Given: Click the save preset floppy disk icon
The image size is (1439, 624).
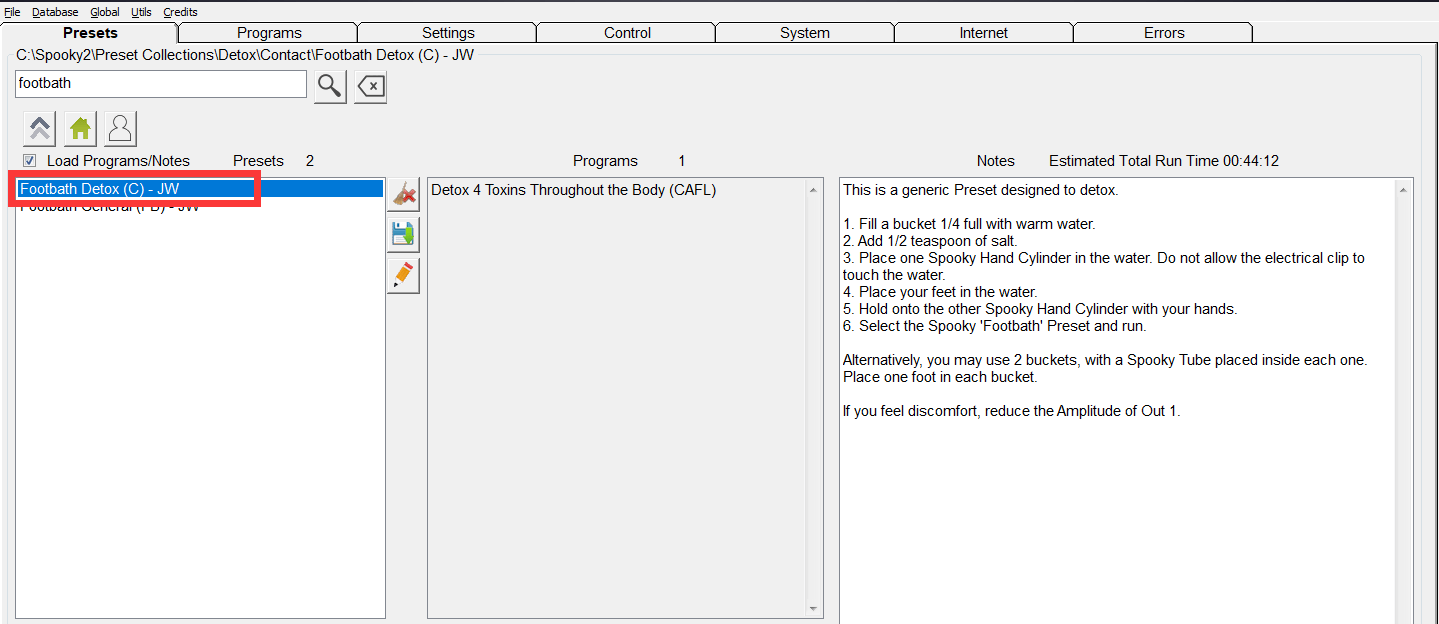Looking at the screenshot, I should [403, 235].
